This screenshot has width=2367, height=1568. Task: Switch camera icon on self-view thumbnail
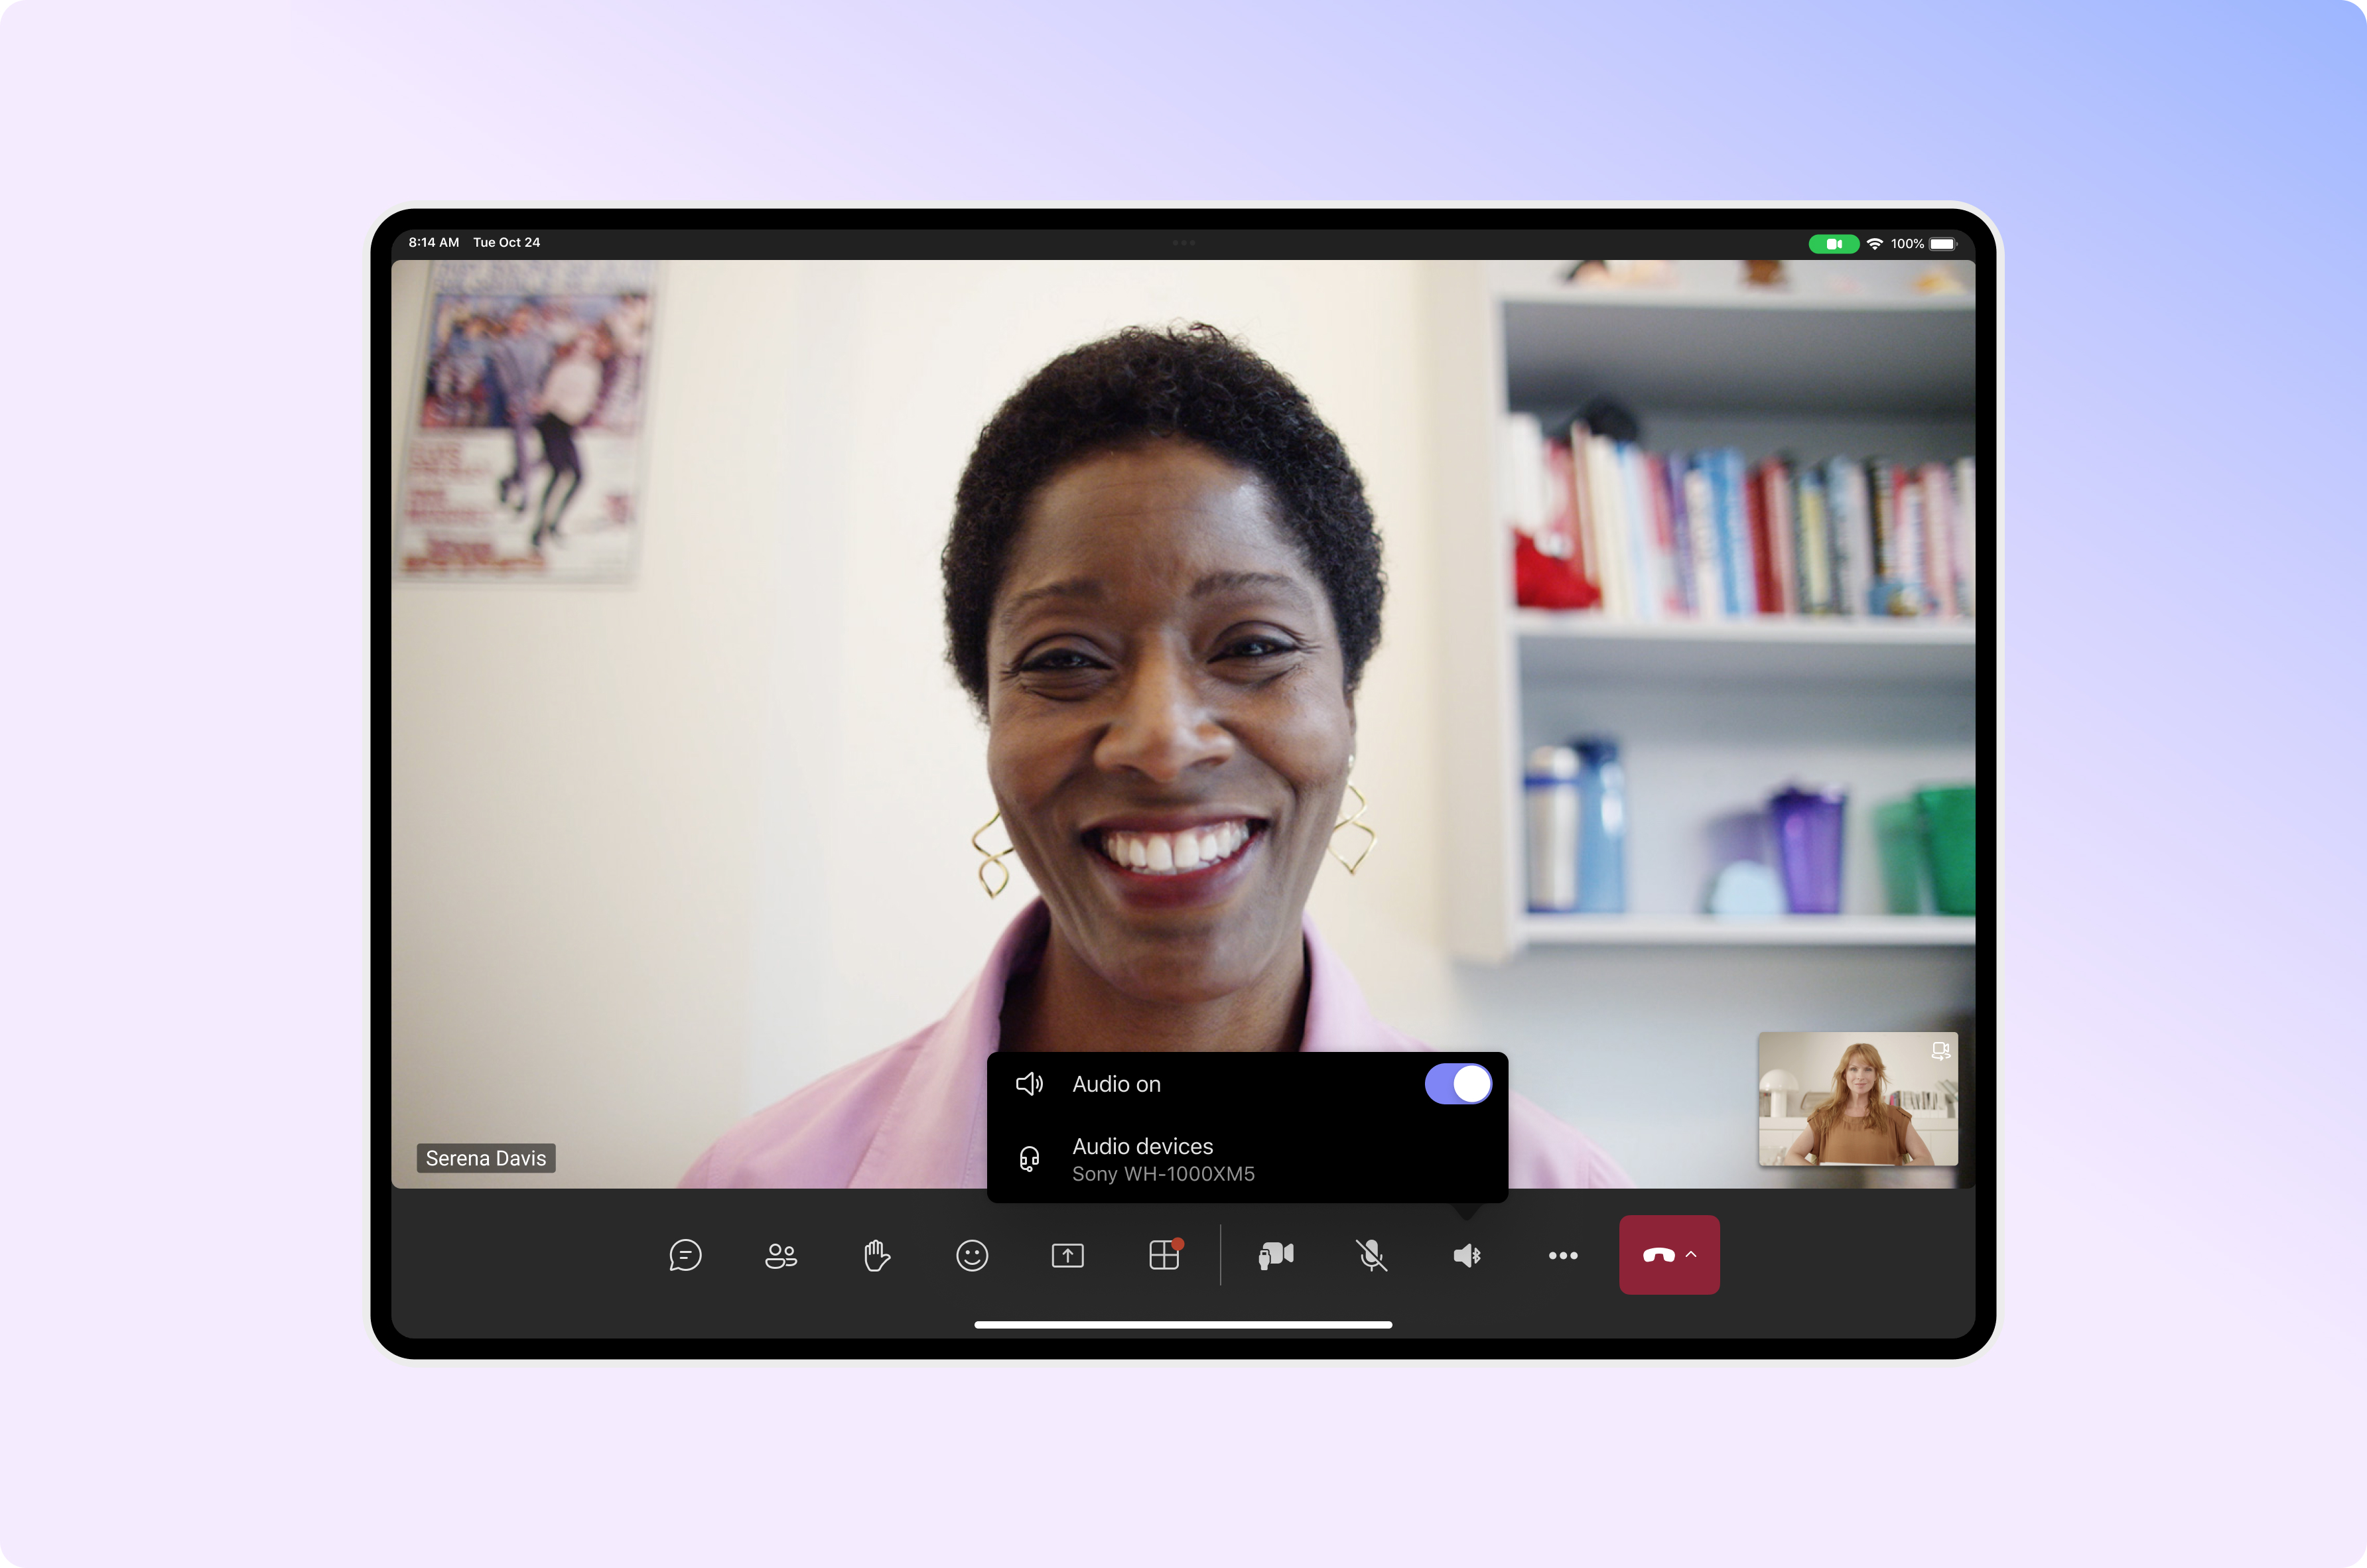pos(1940,1051)
